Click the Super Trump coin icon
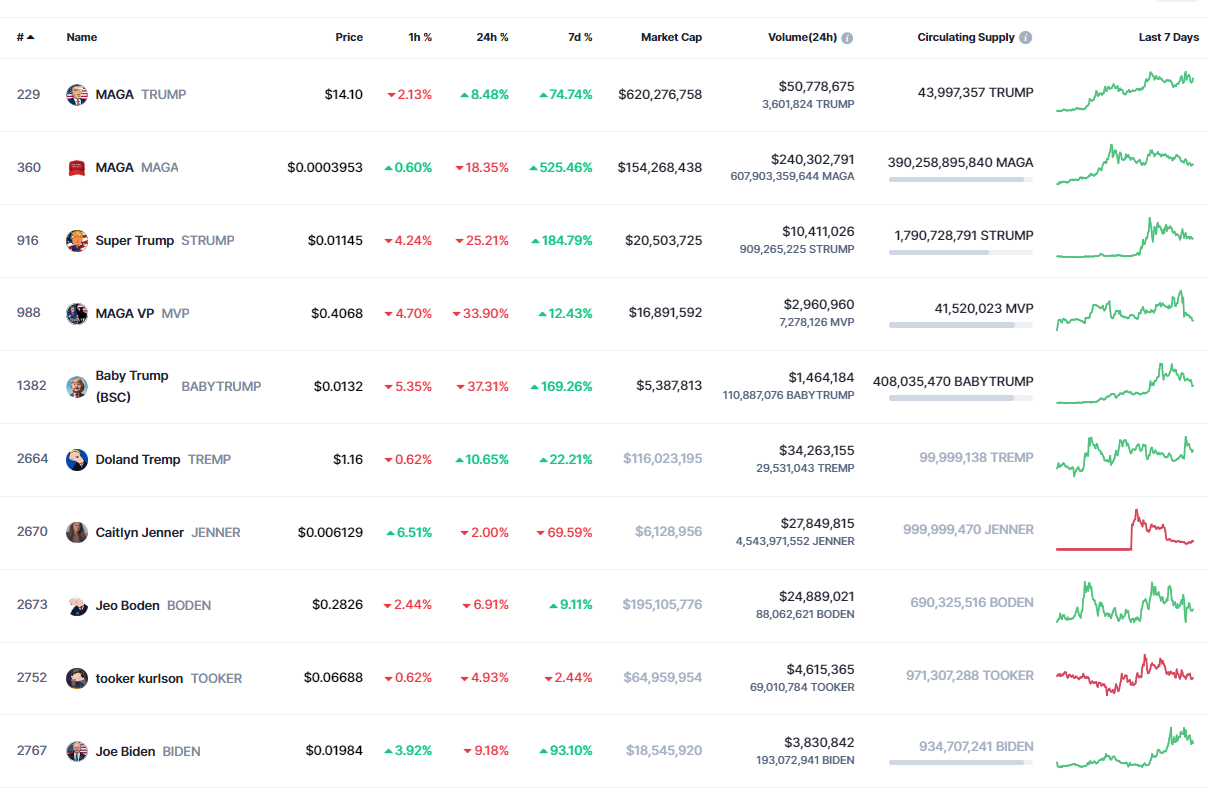This screenshot has width=1229, height=796. tap(77, 241)
